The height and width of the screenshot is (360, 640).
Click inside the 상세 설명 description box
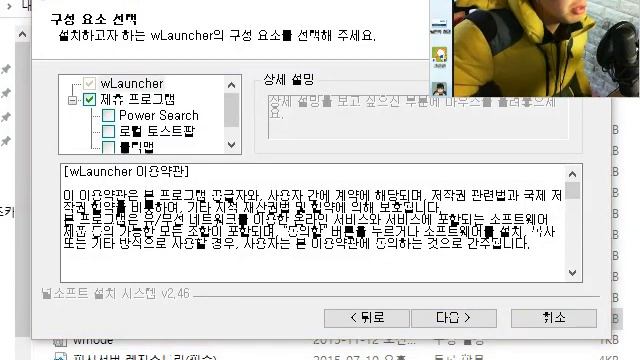[x=418, y=118]
